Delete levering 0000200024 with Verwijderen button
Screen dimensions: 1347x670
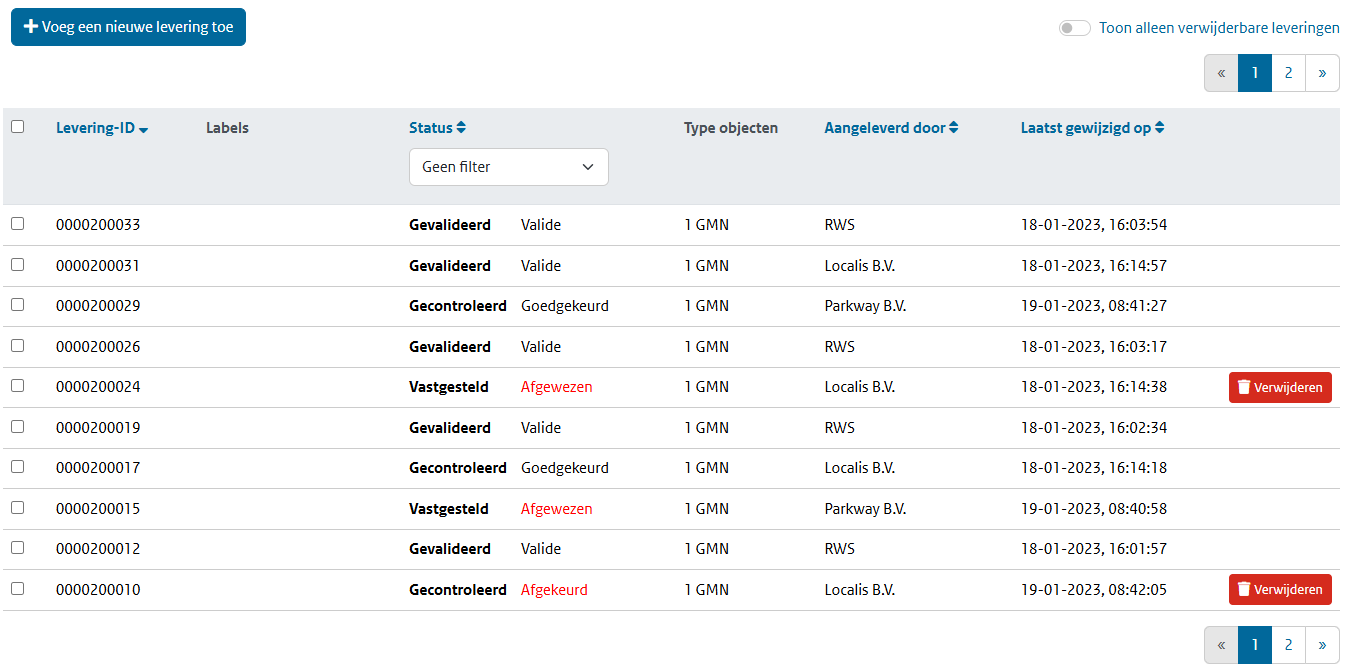(x=1279, y=387)
